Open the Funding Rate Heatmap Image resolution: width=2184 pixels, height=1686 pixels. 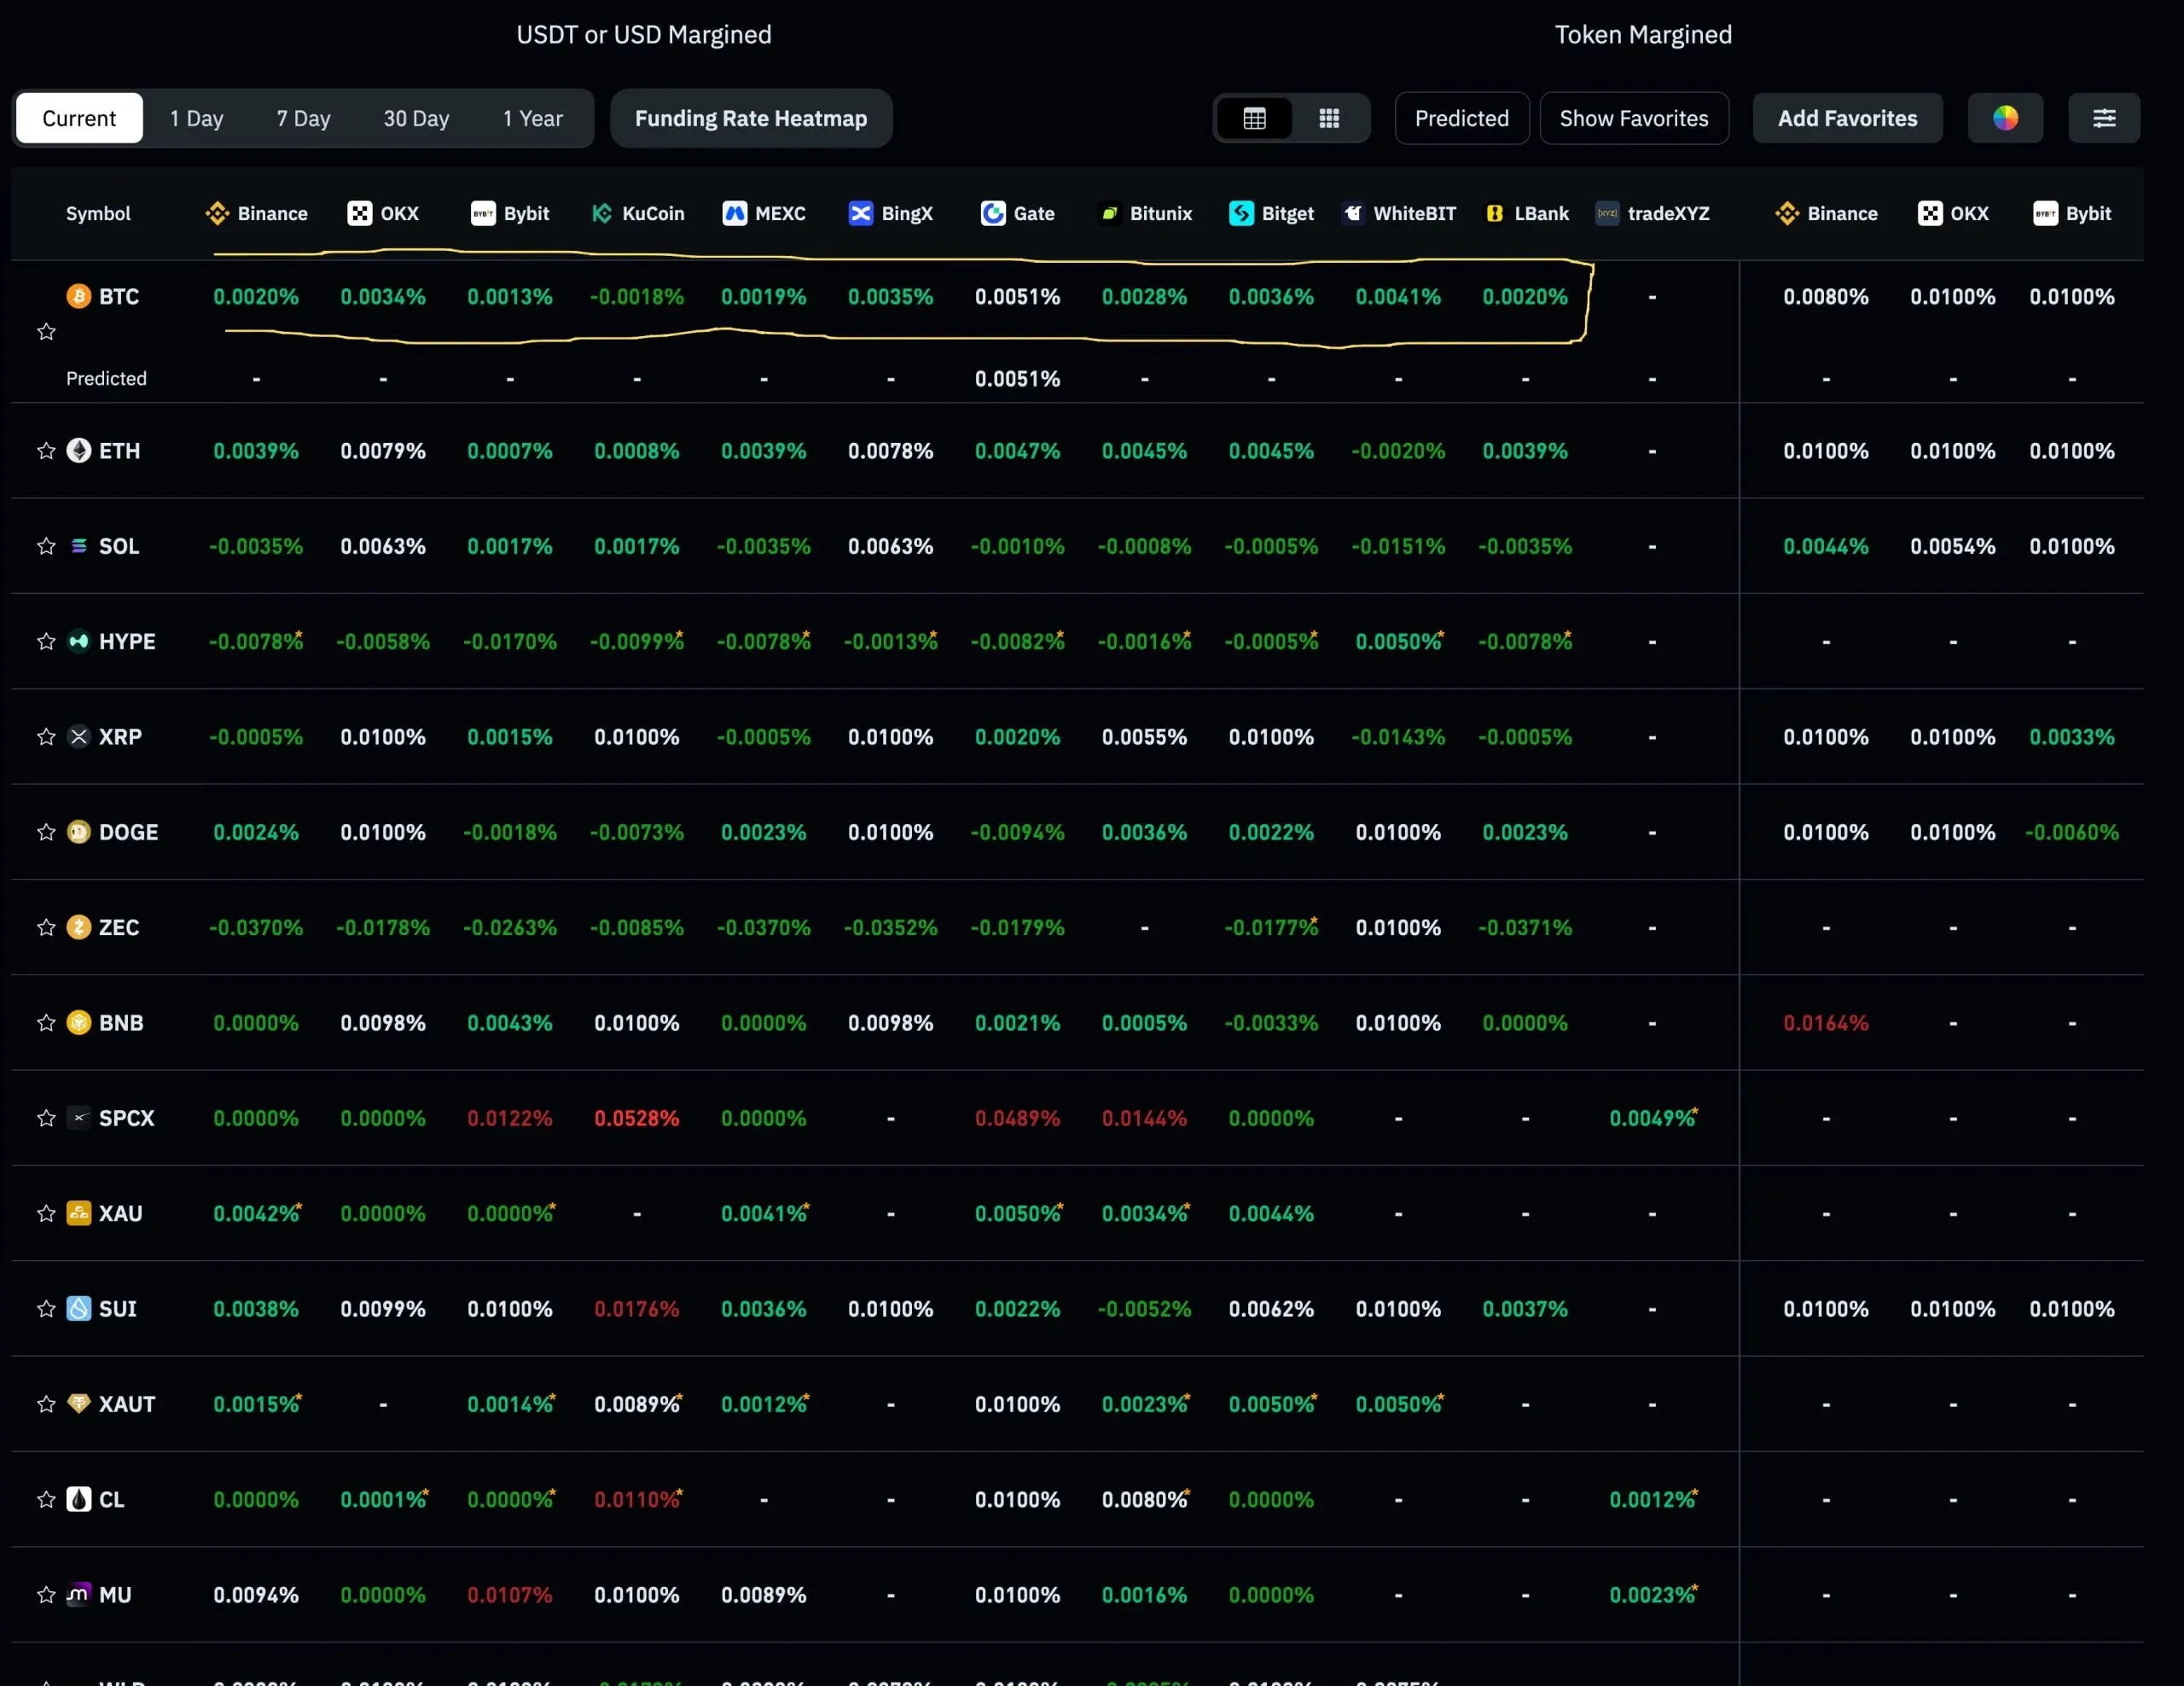(x=751, y=118)
